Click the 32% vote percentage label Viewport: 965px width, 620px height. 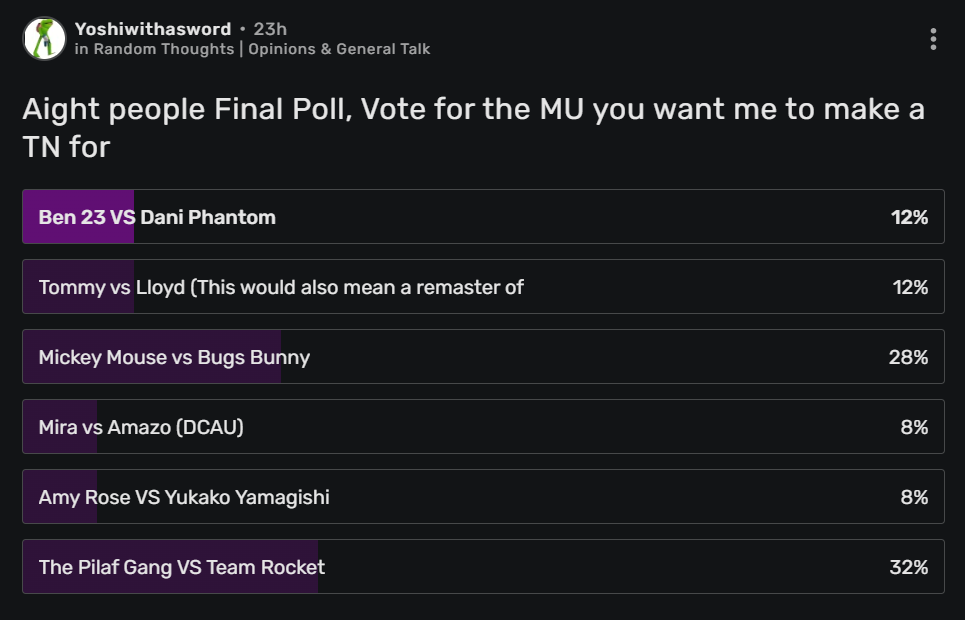point(911,567)
